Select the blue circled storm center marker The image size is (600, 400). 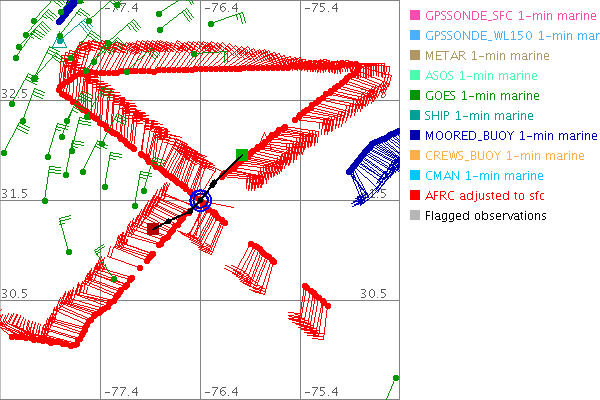[201, 201]
